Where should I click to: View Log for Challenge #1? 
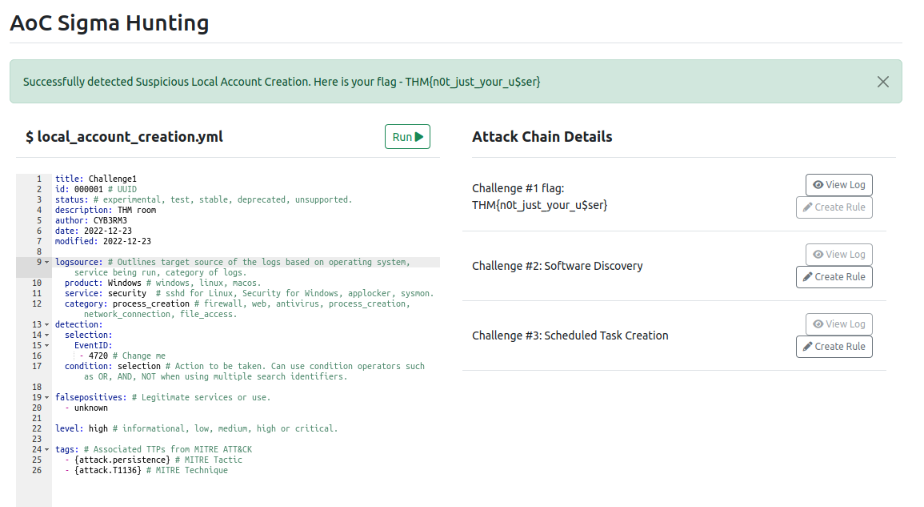click(x=839, y=185)
